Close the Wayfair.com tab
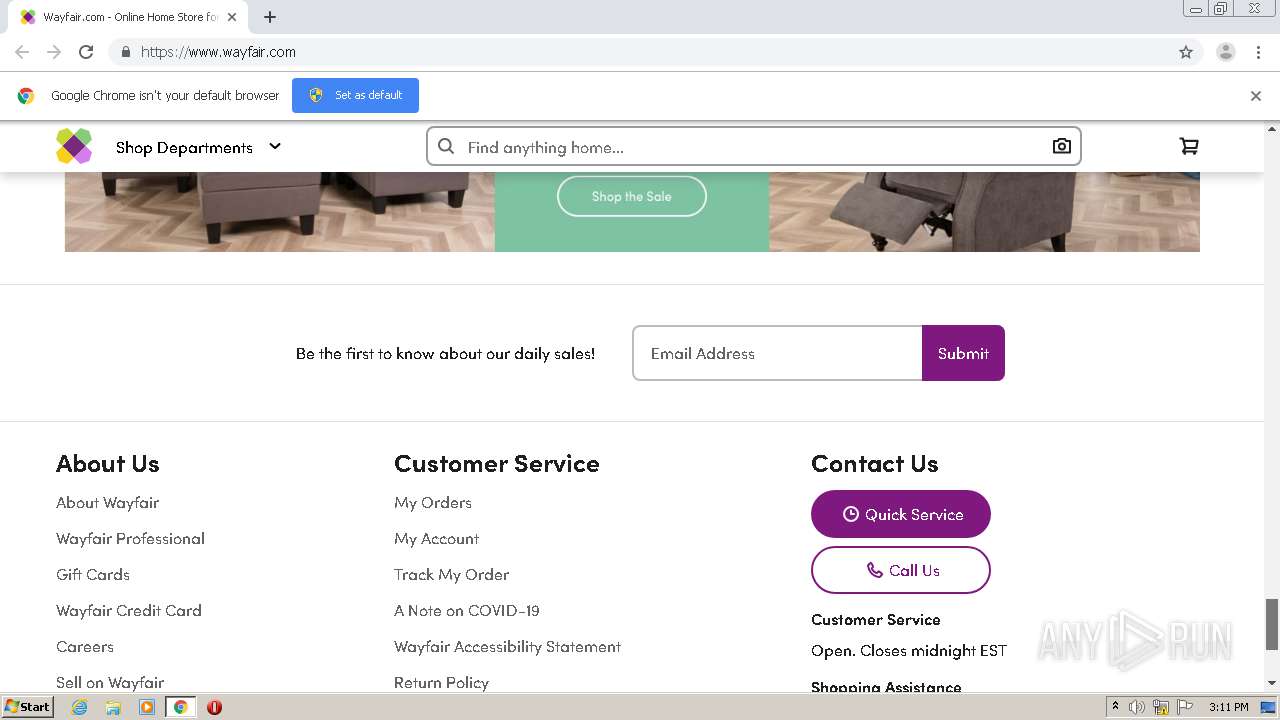The width and height of the screenshot is (1280, 720). pyautogui.click(x=232, y=17)
